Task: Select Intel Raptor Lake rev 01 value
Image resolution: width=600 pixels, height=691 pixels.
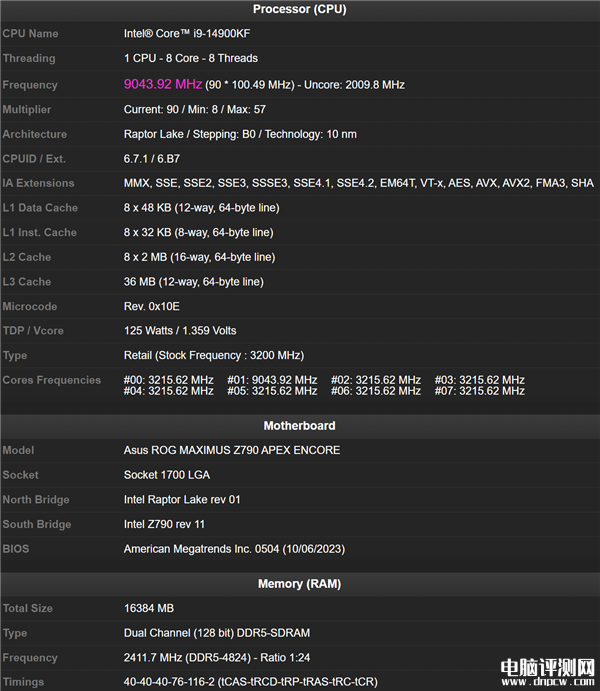Action: (x=182, y=499)
